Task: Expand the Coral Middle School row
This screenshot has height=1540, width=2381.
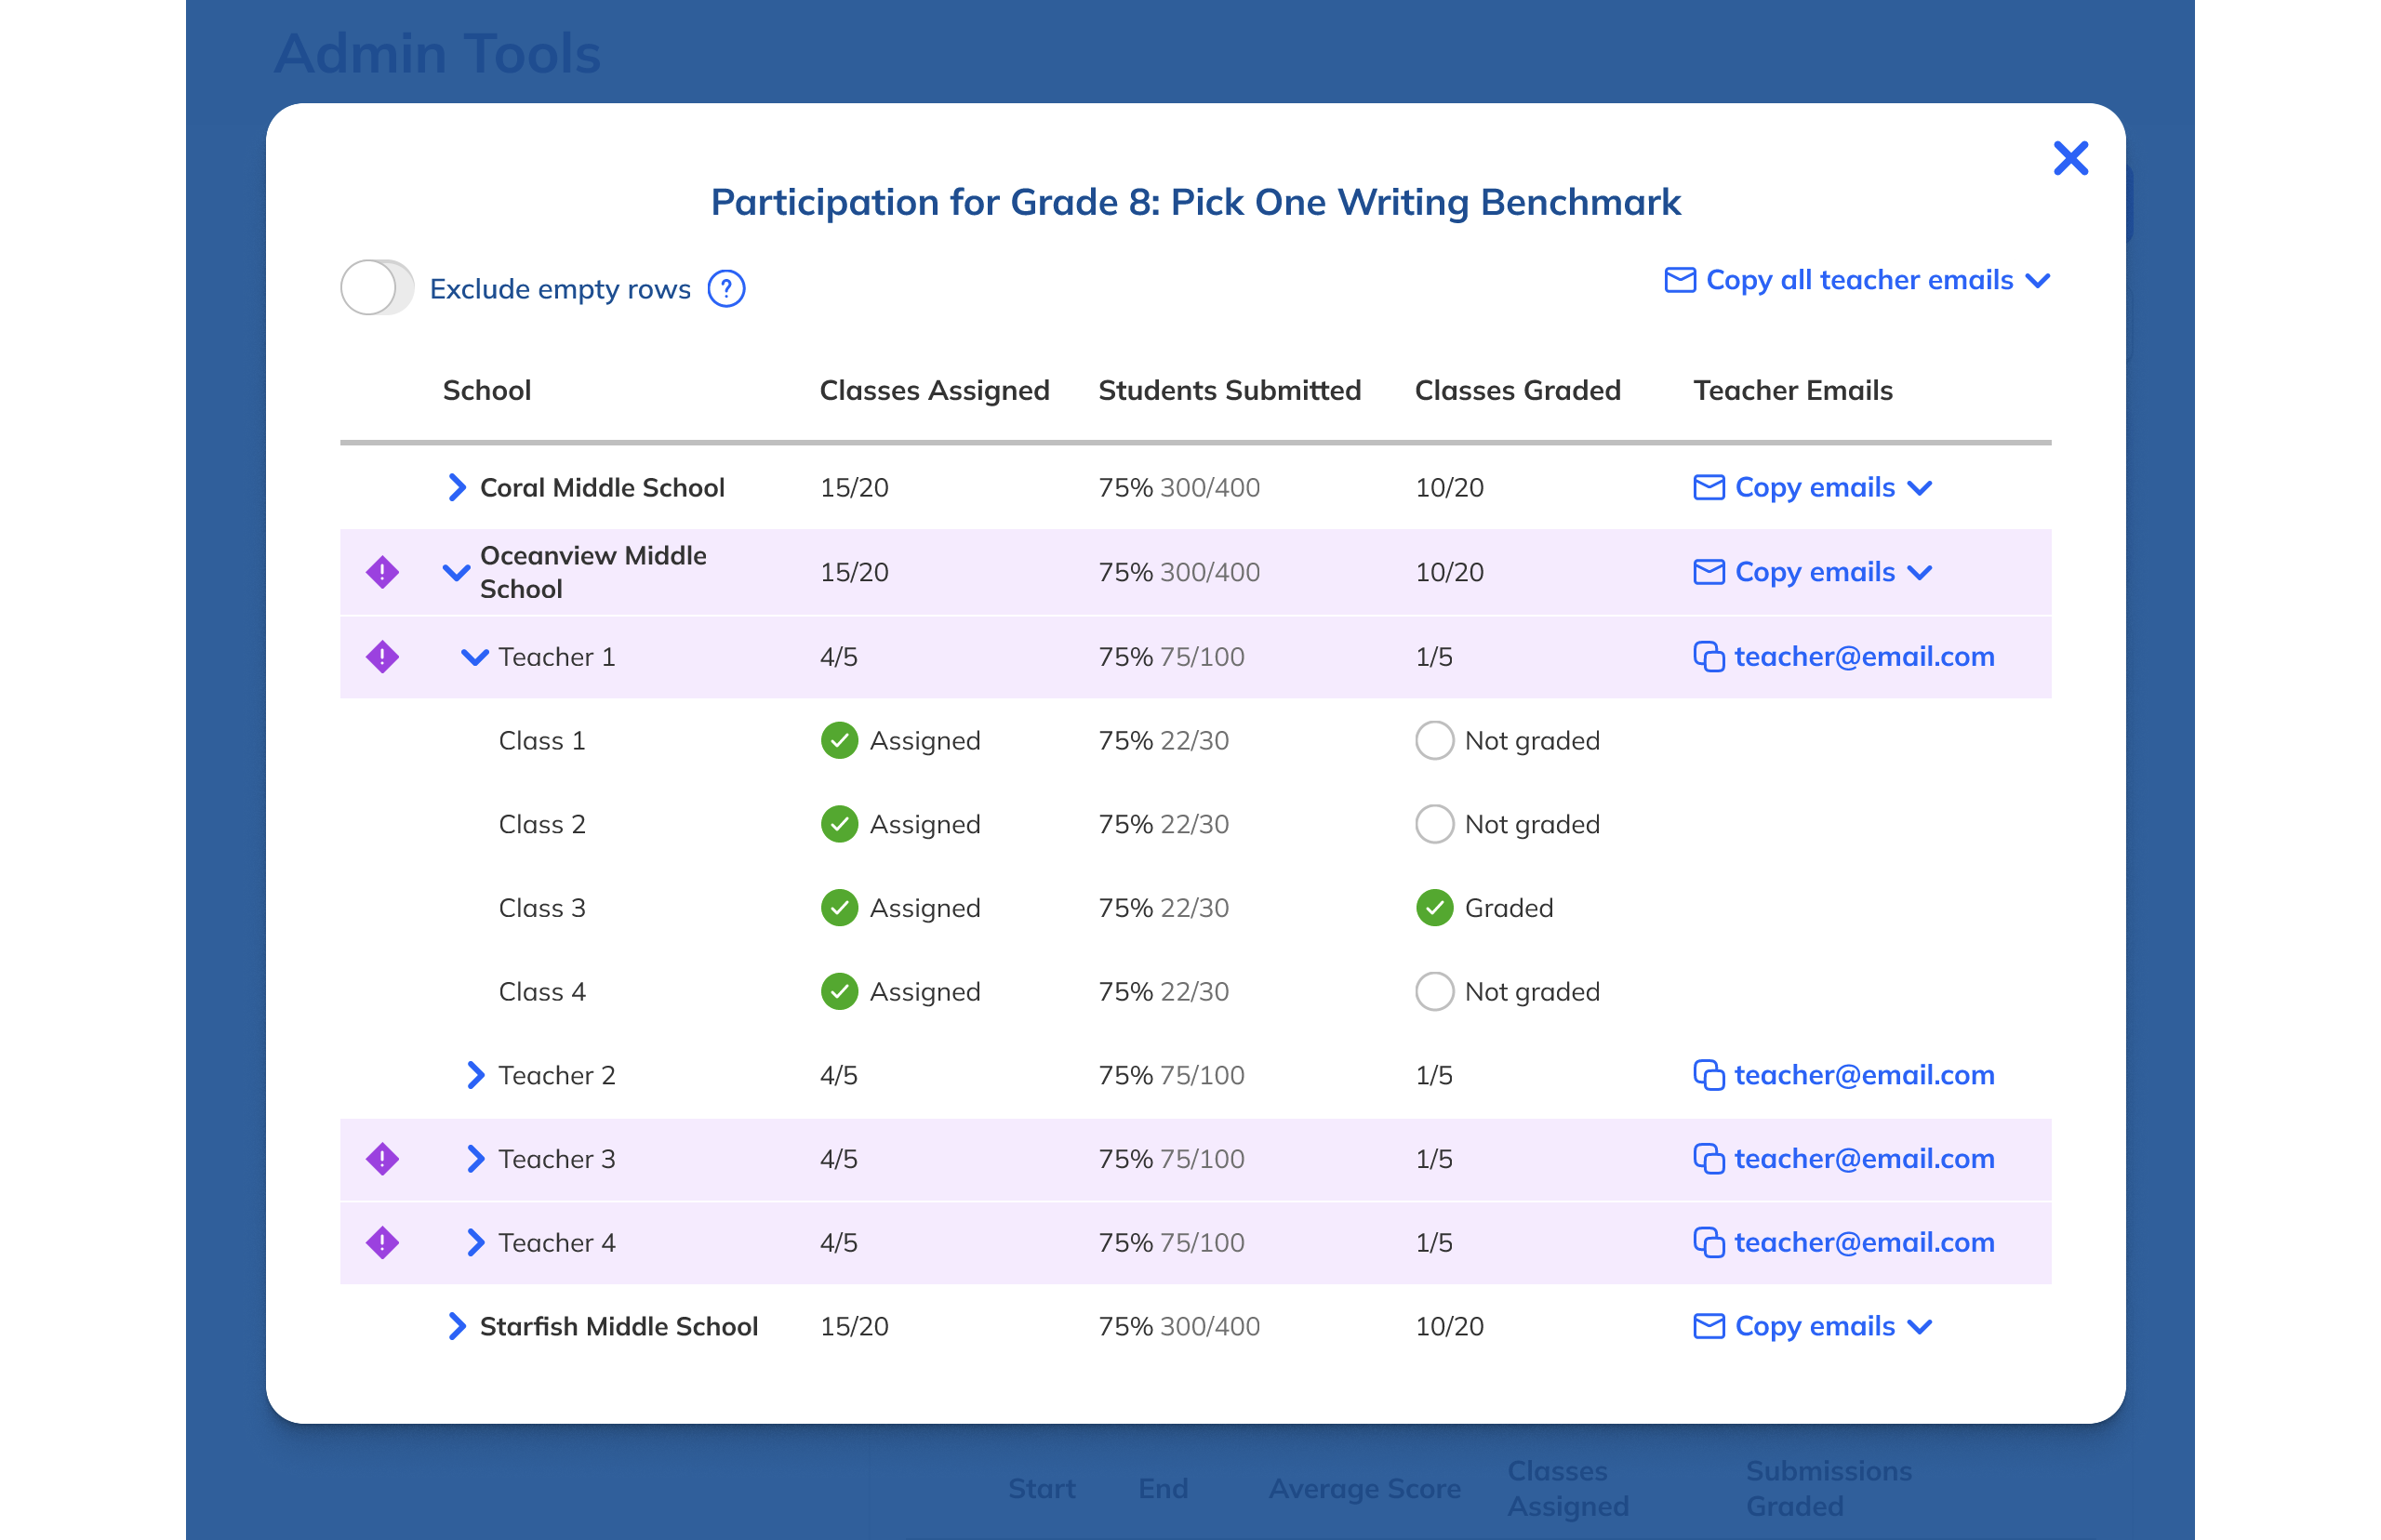Action: [x=456, y=488]
